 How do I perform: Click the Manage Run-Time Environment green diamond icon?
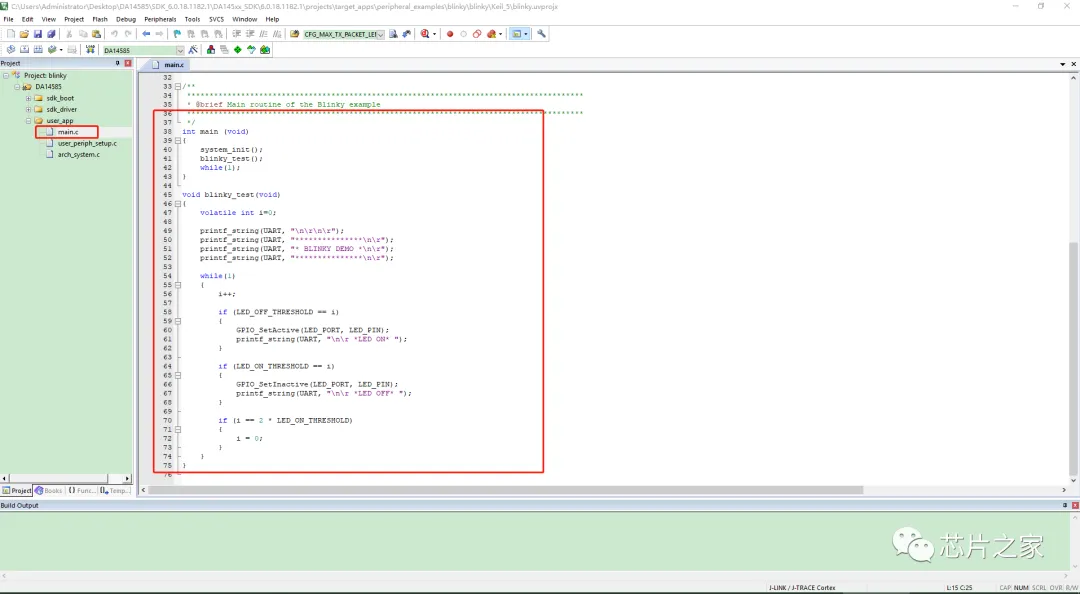(x=238, y=50)
